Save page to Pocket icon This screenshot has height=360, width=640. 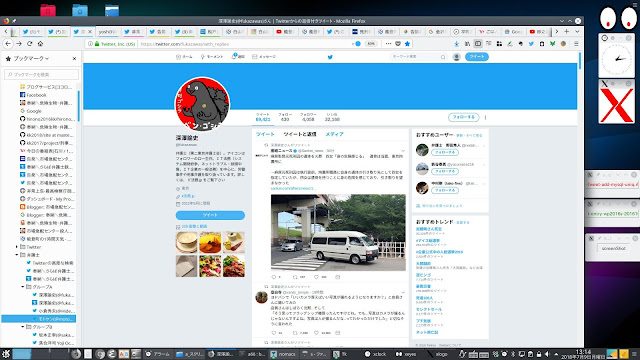point(398,44)
